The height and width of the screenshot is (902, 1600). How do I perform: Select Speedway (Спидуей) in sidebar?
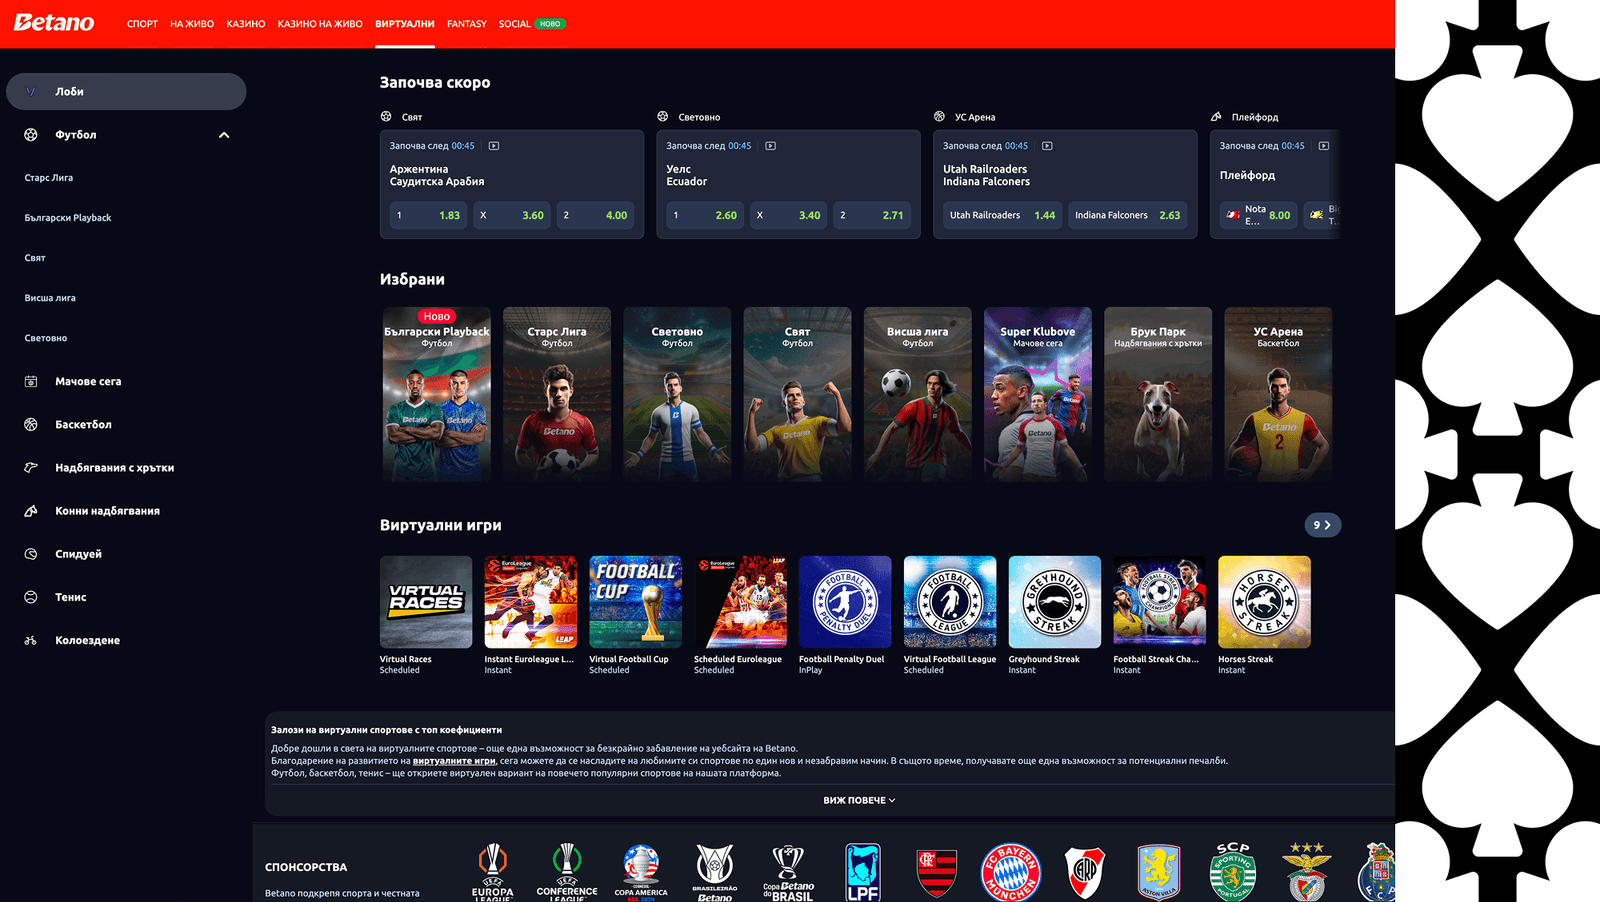coord(78,554)
